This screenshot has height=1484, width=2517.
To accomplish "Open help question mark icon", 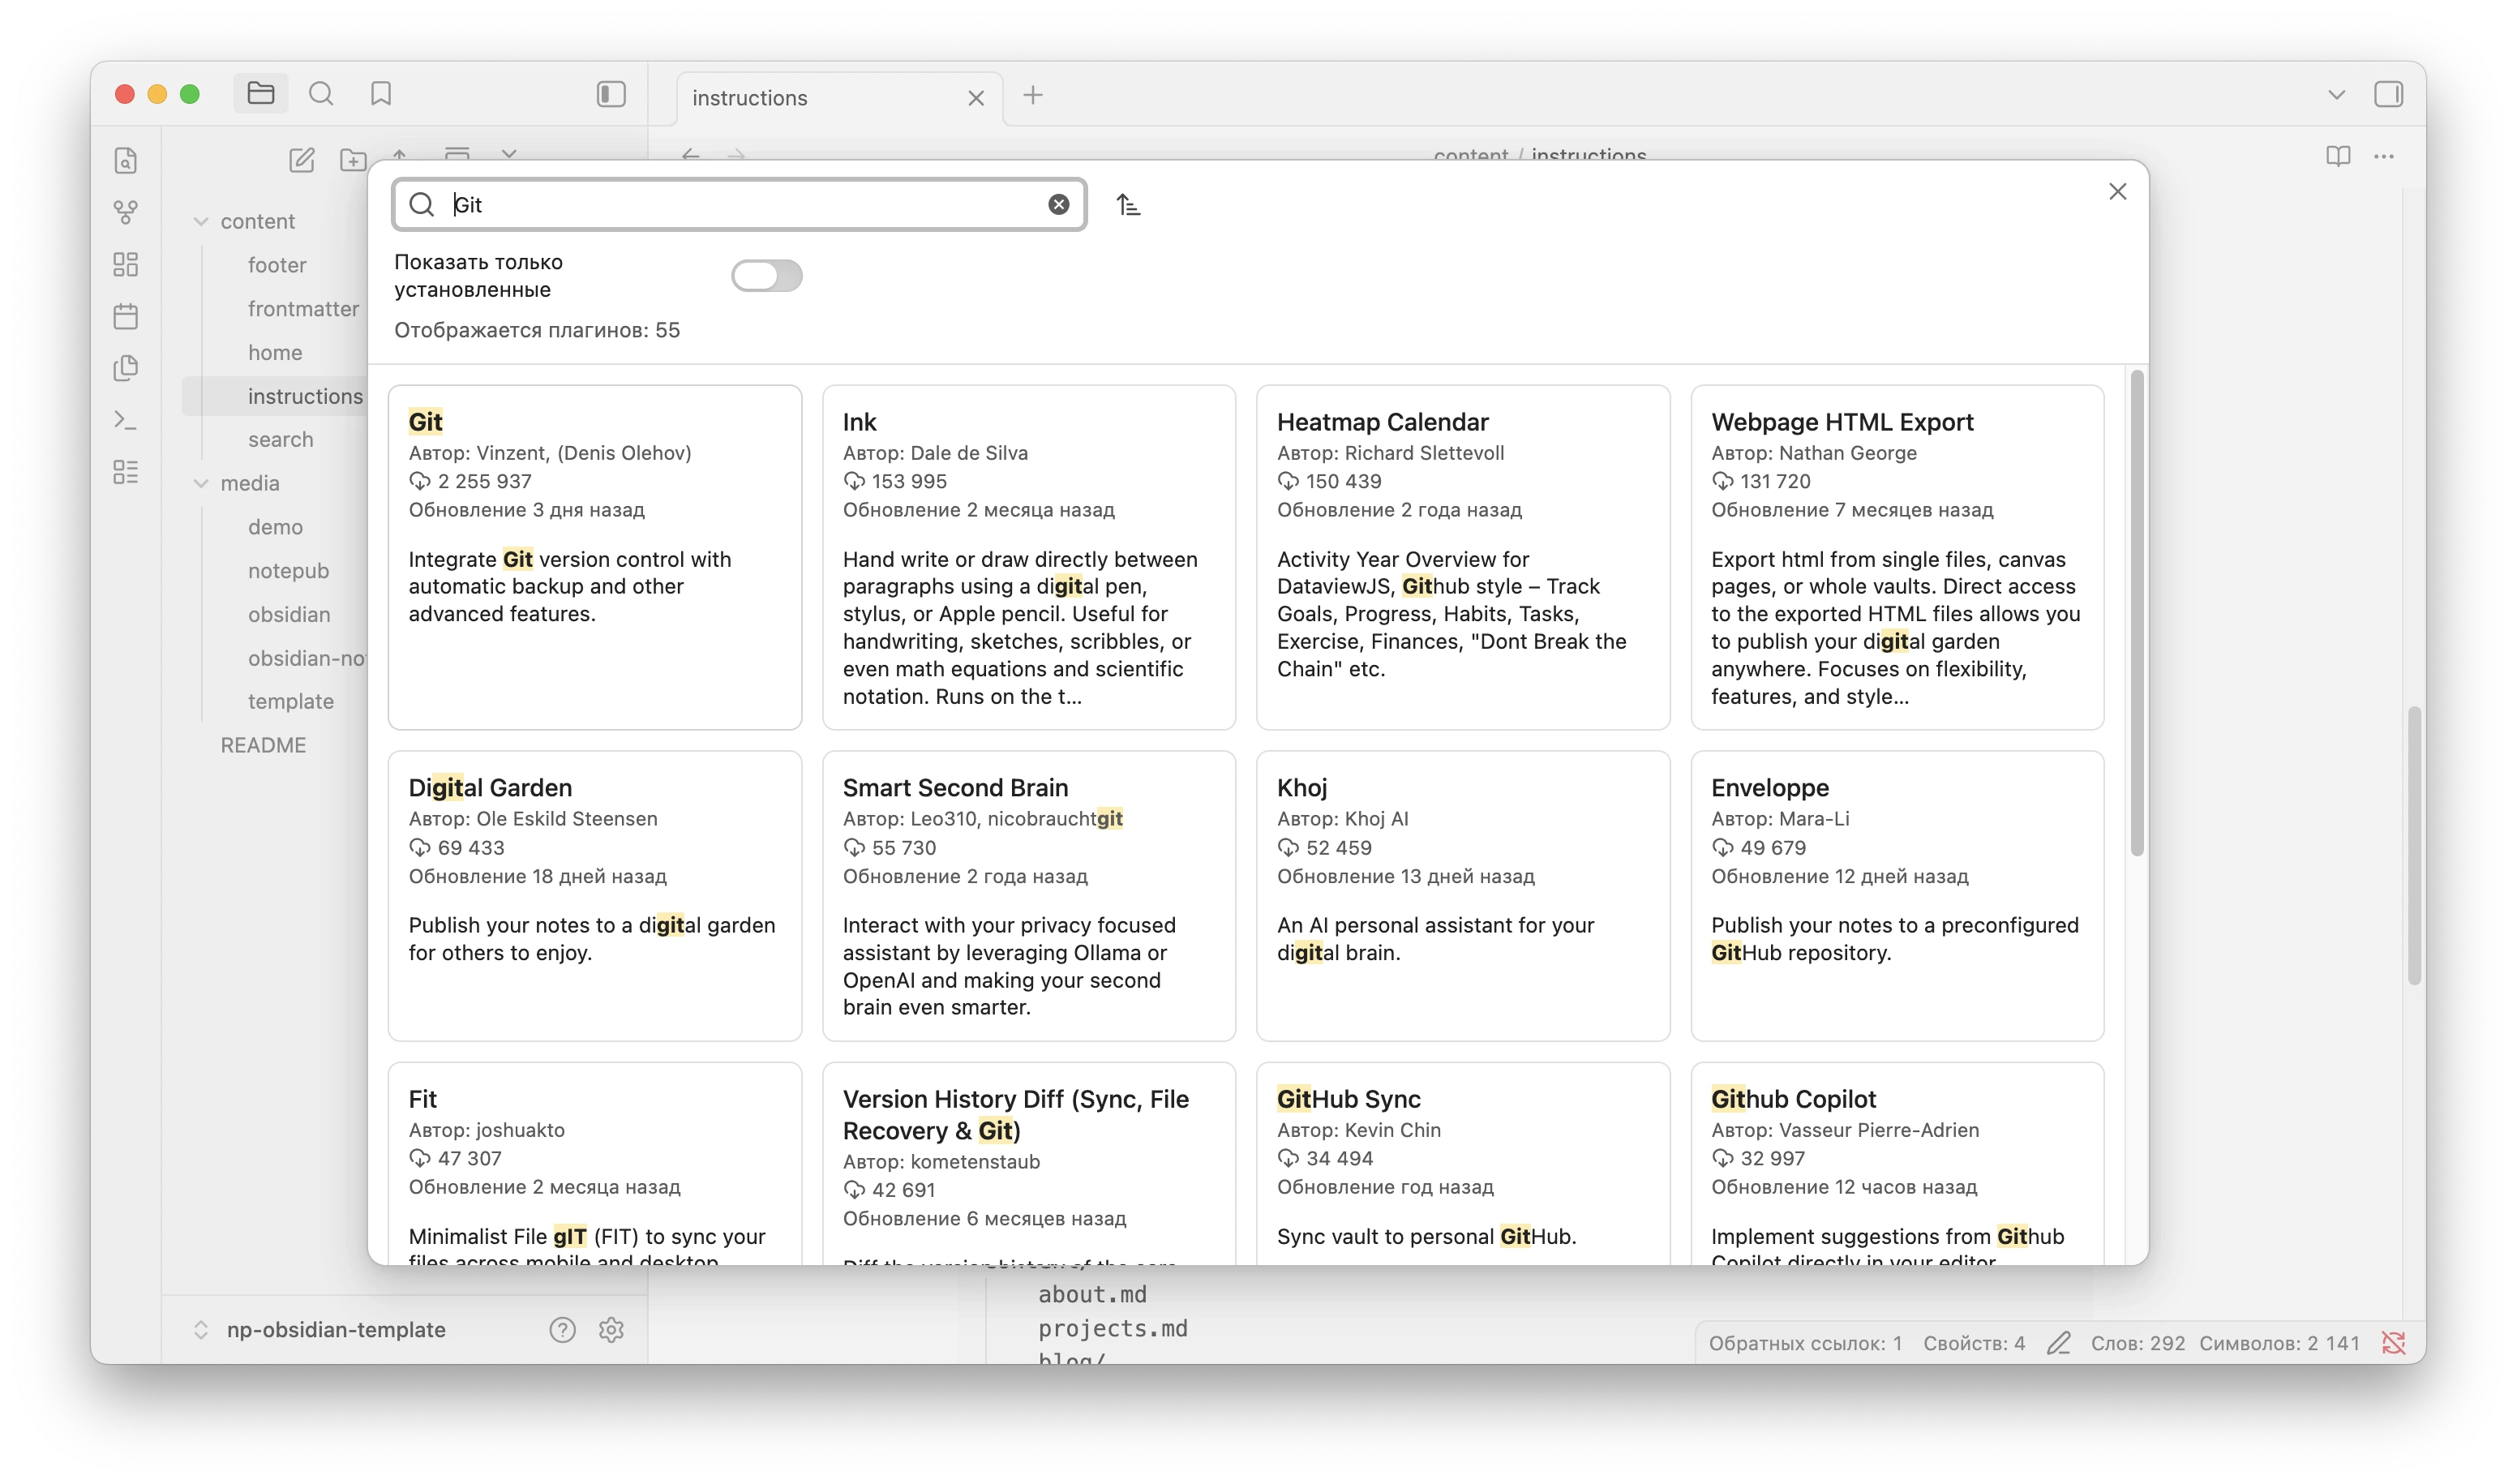I will (562, 1329).
